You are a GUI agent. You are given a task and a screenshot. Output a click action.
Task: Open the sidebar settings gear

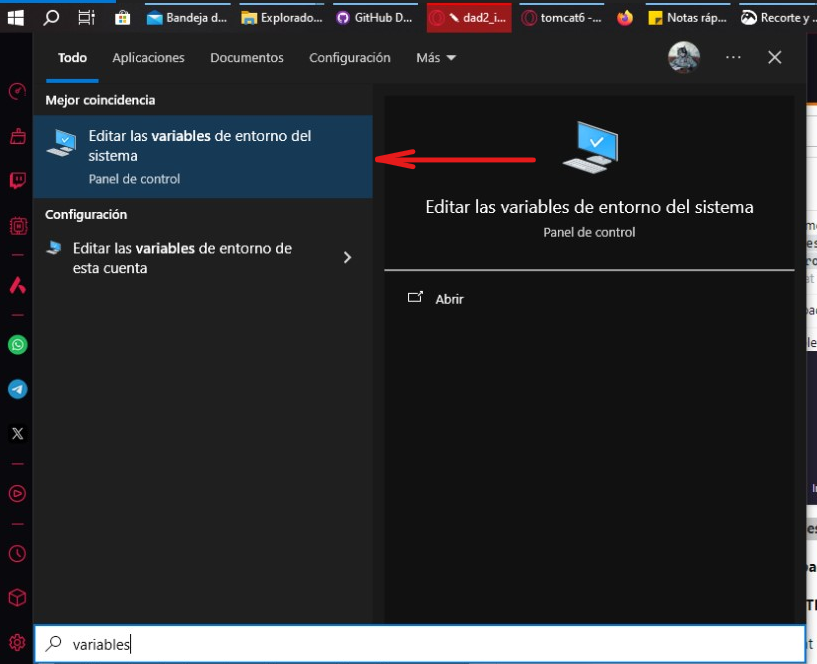[17, 642]
